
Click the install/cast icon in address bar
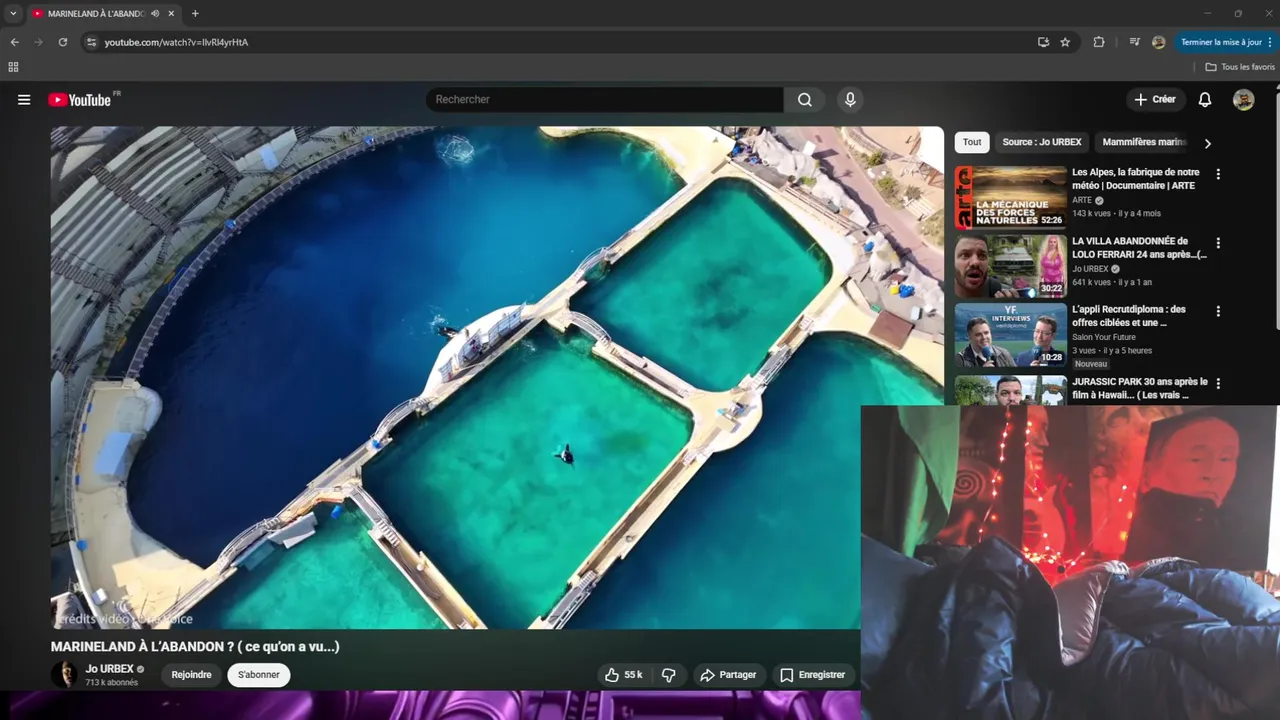pos(1043,42)
